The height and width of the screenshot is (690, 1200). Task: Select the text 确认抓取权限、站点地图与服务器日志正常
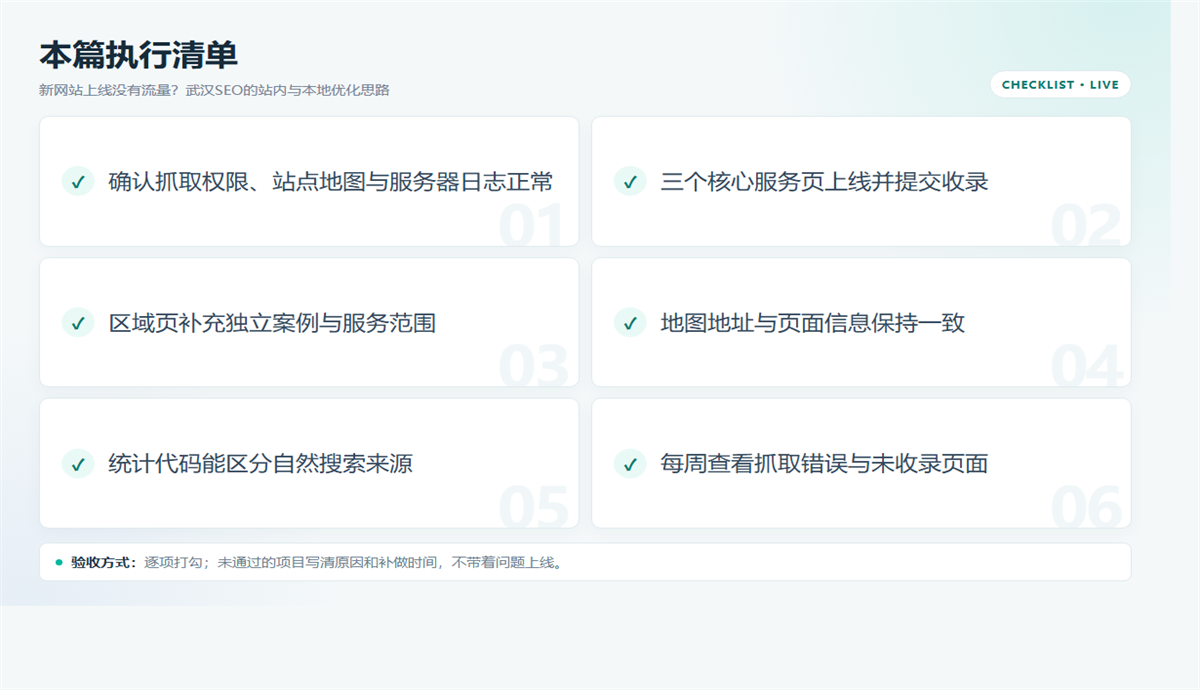tap(331, 182)
